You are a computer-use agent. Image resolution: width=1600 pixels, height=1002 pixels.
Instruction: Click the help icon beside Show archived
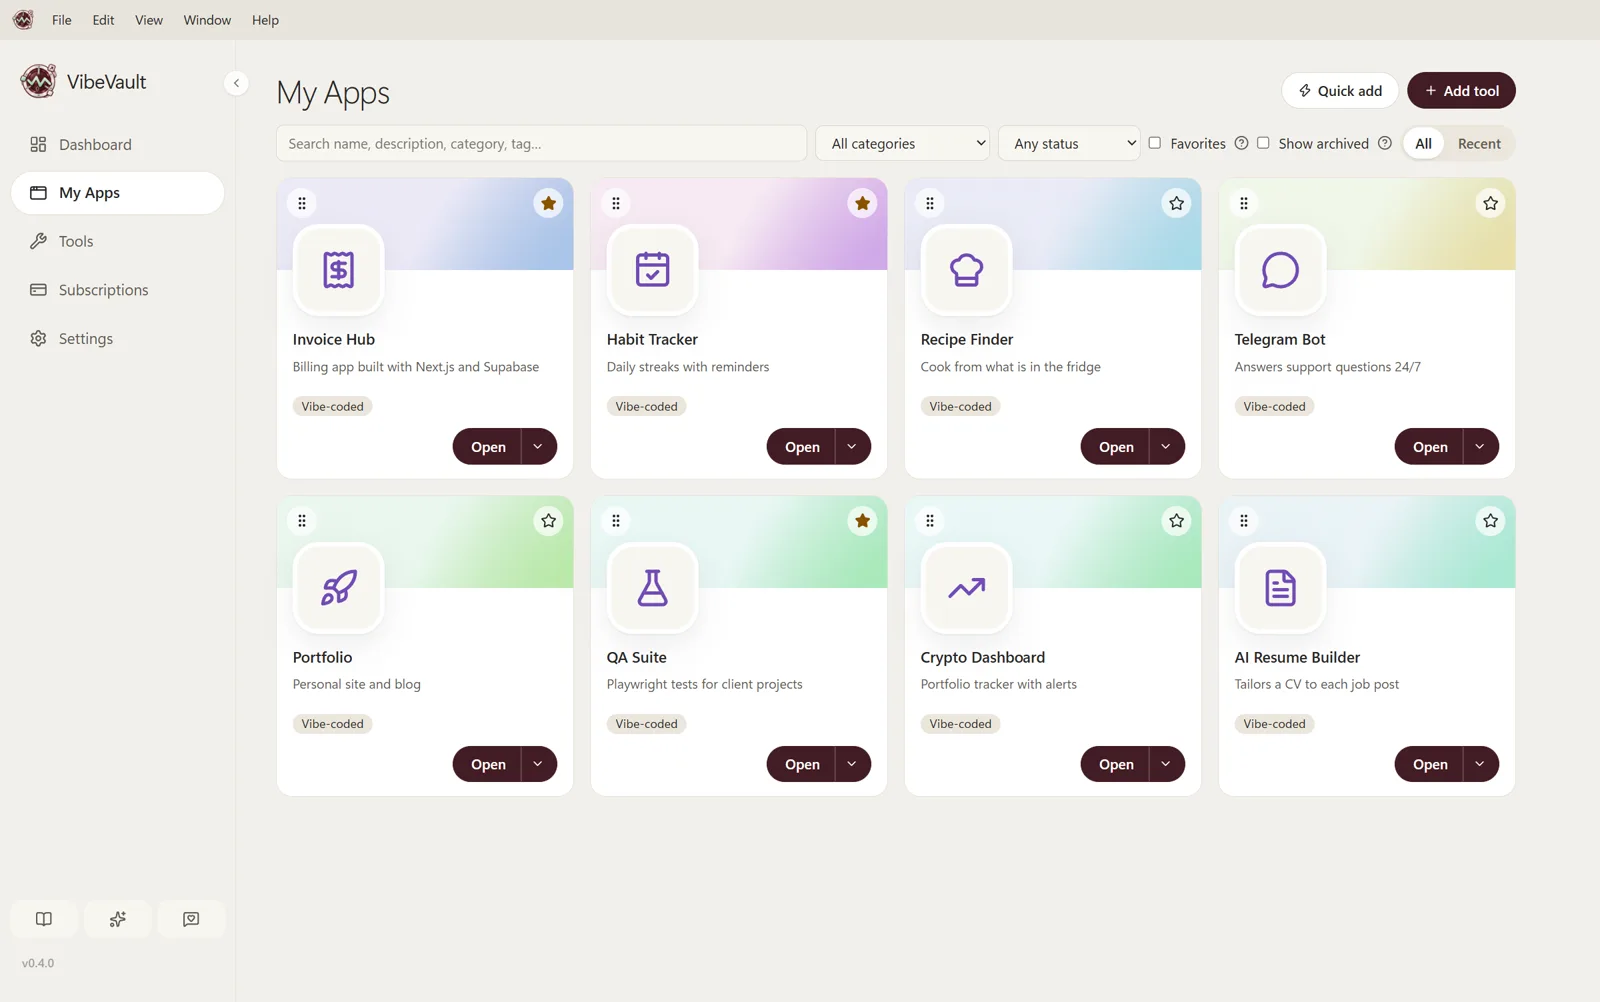1385,143
